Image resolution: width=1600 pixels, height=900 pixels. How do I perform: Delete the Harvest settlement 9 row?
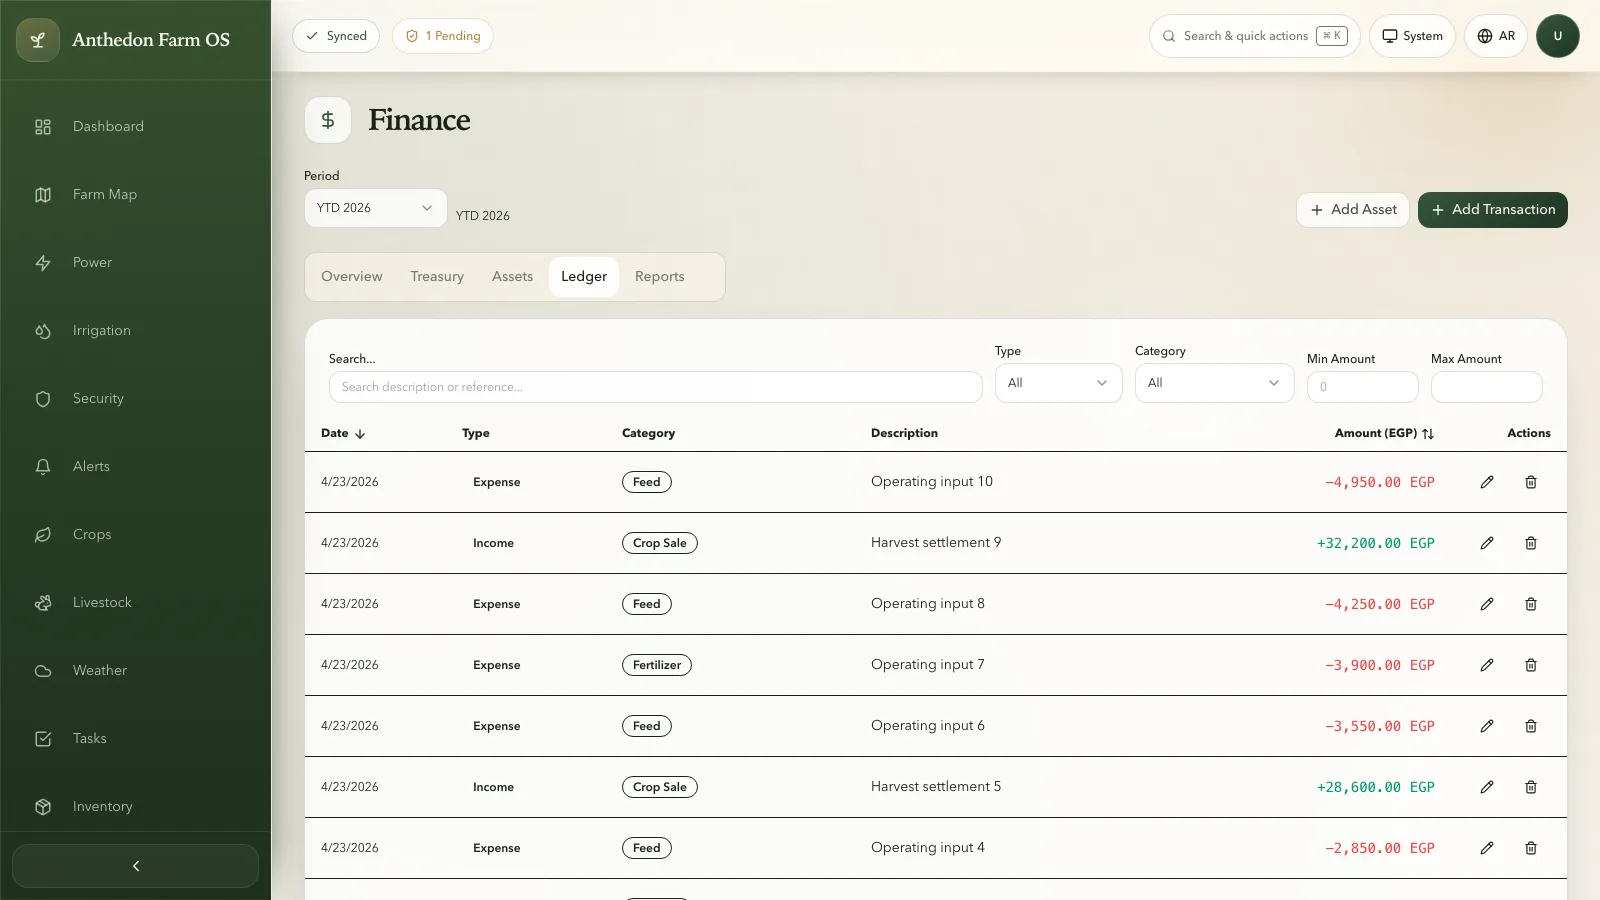[x=1531, y=543]
